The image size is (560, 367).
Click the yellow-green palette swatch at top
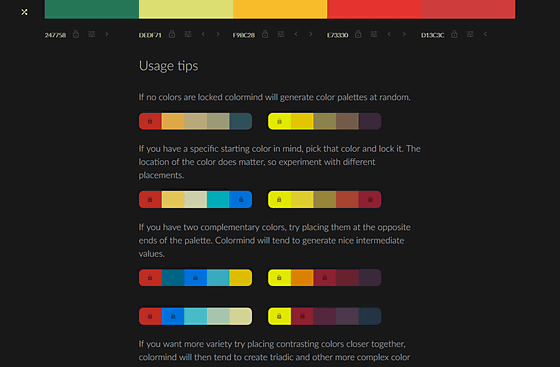186,9
